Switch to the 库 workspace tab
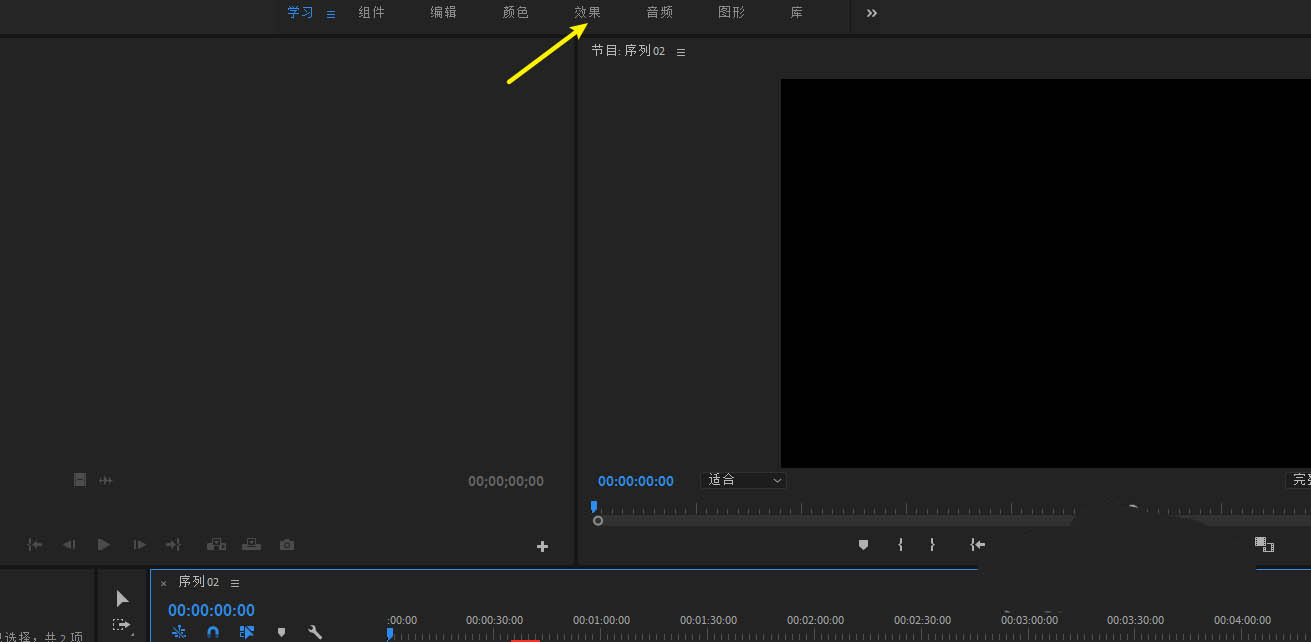This screenshot has width=1311, height=642. click(797, 13)
